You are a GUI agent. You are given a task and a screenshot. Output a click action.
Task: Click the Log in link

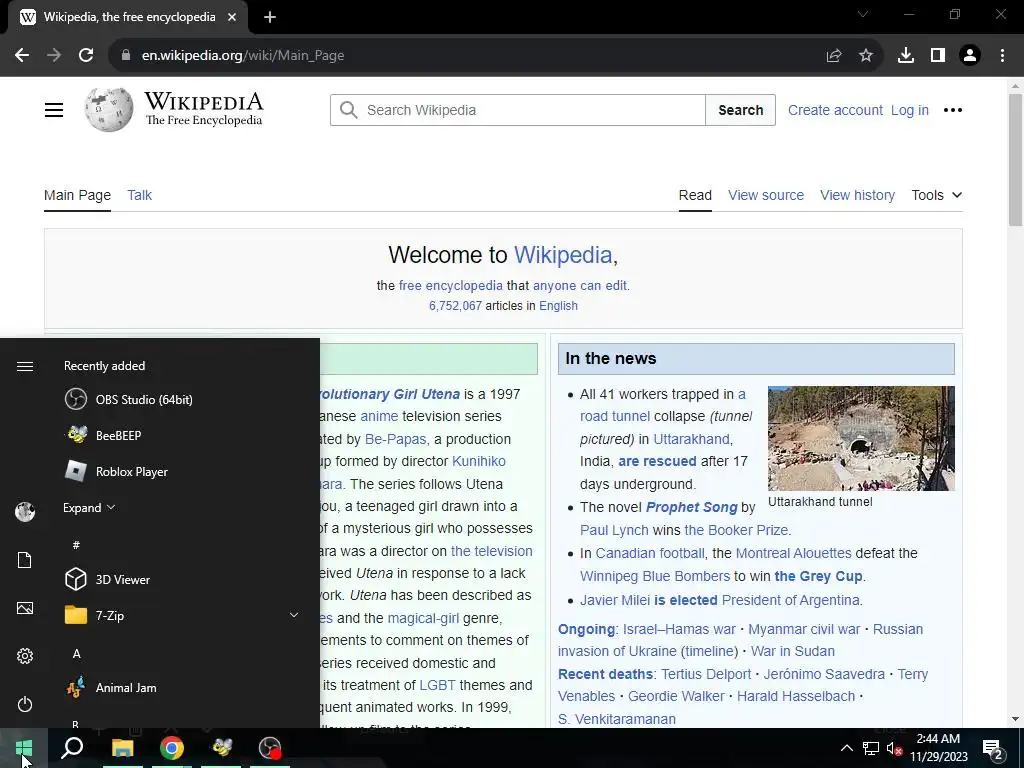pos(909,110)
